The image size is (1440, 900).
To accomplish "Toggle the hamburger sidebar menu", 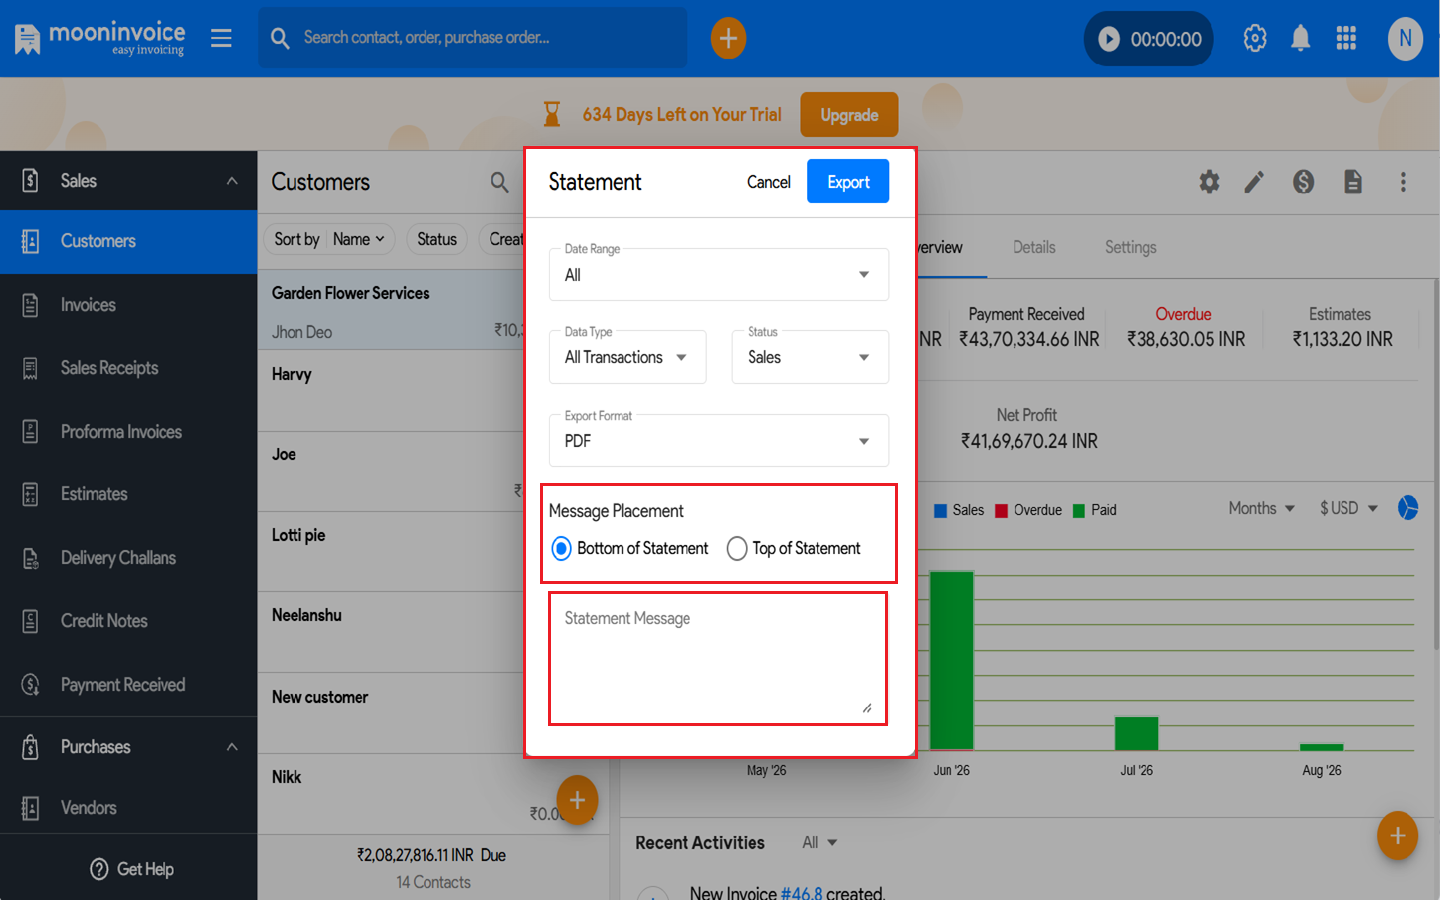I will (221, 38).
